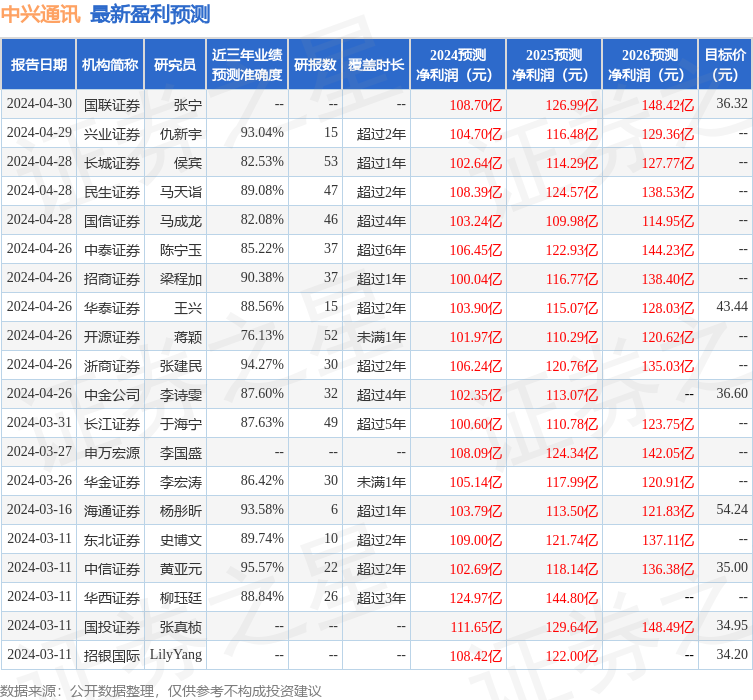Click accuracy value 95.57%
This screenshot has height=700, width=753.
coord(262,567)
